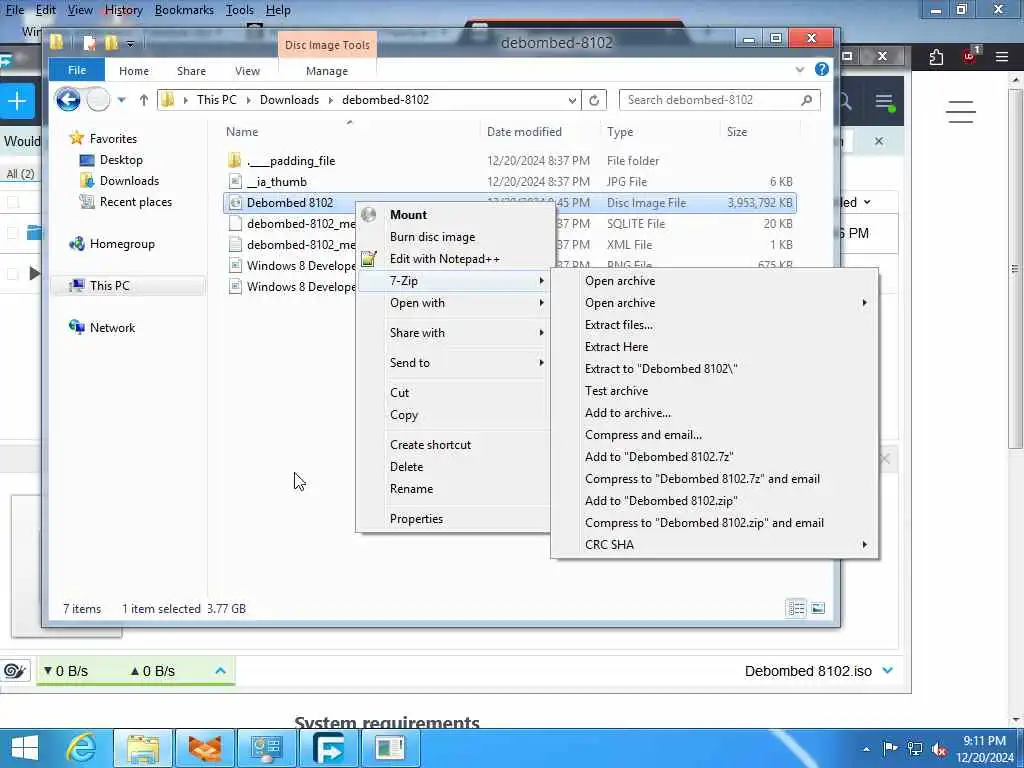Image resolution: width=1024 pixels, height=768 pixels.
Task: Sort by the Date modified column header
Action: (524, 132)
